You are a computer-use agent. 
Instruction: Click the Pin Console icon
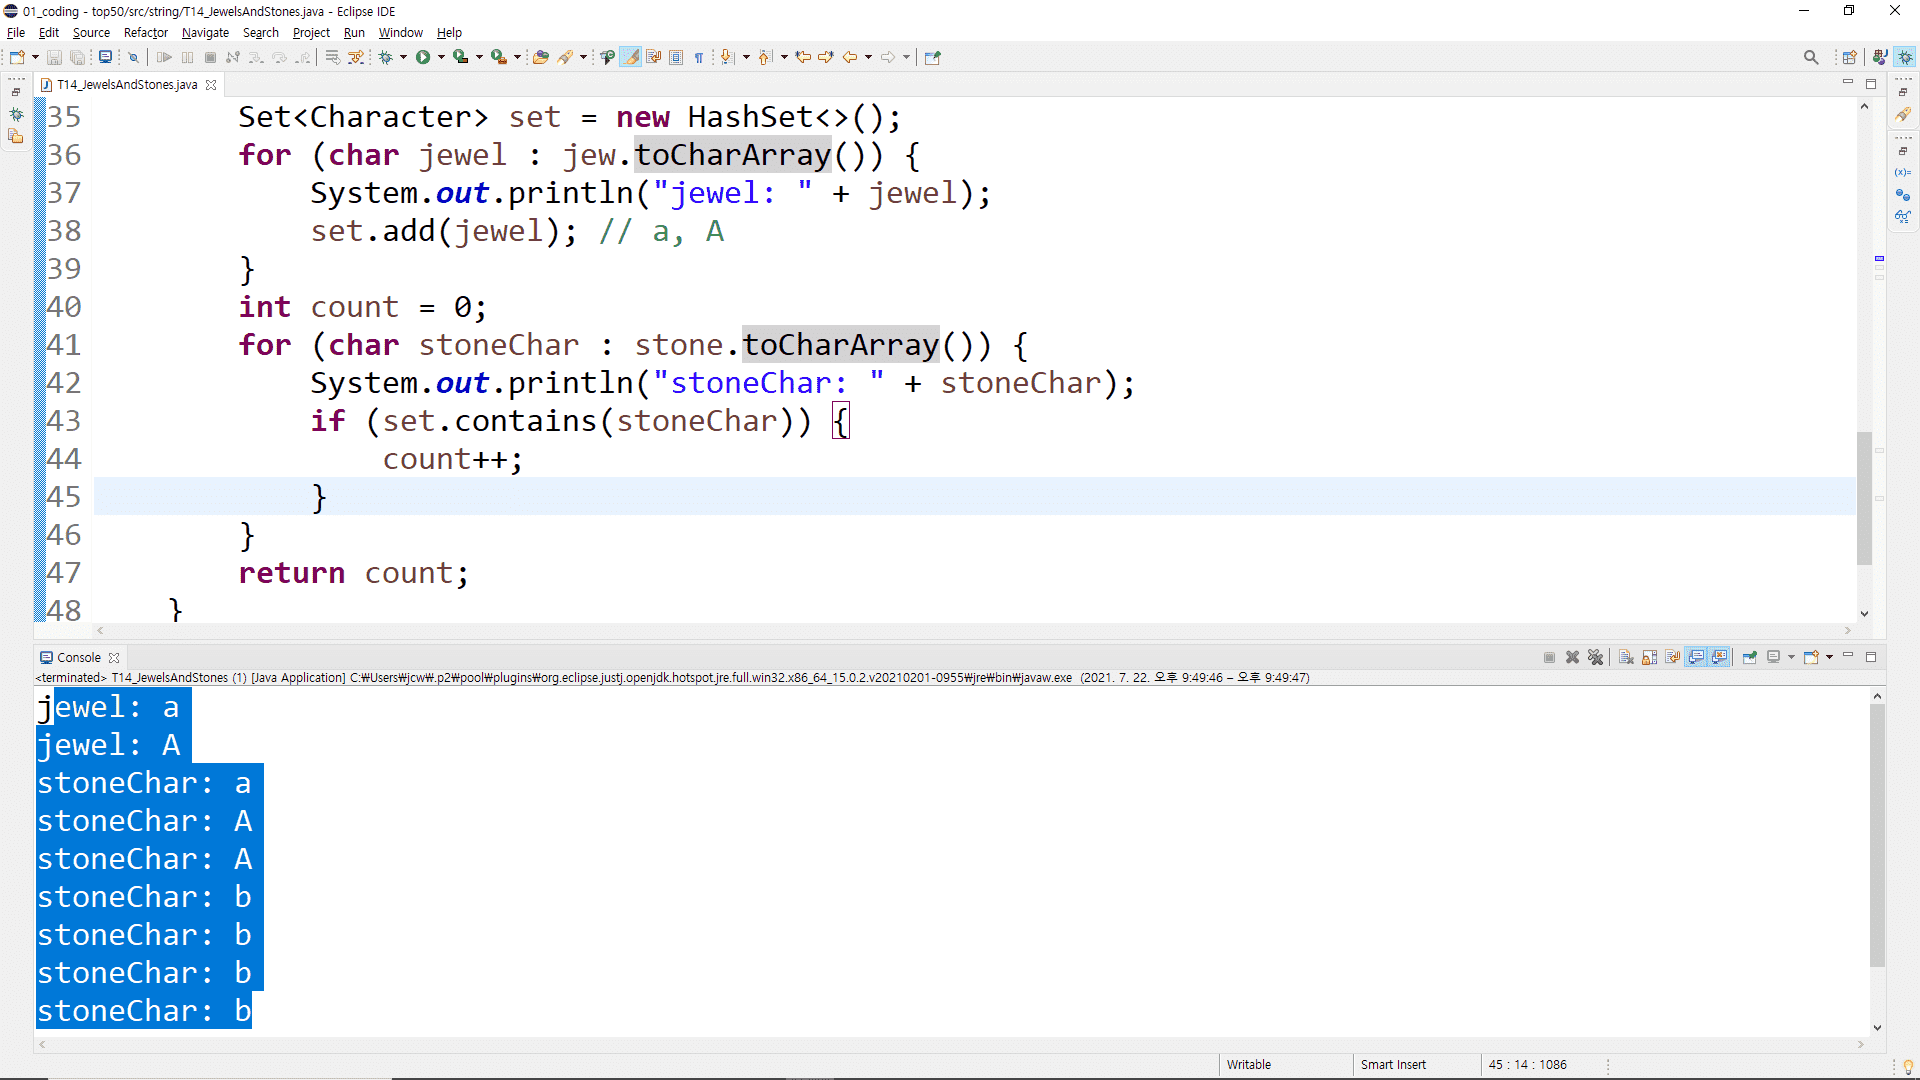coord(1749,657)
